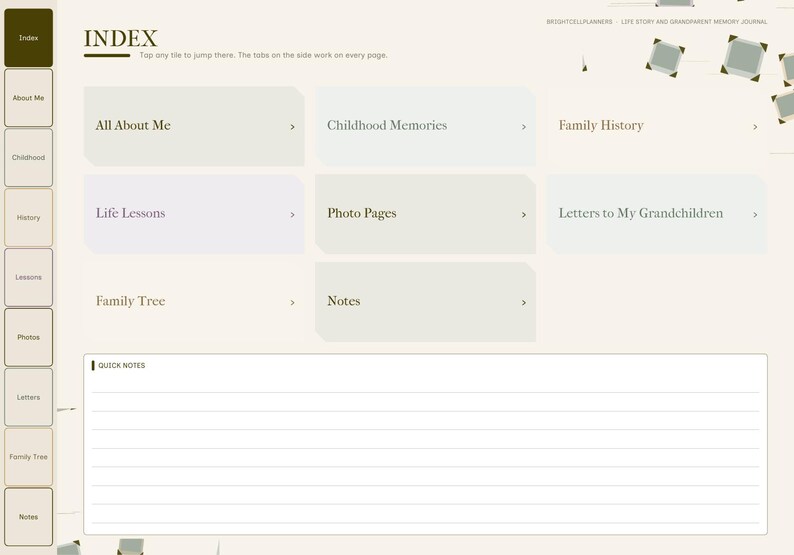Click the chevron on Life Lessons

point(292,215)
